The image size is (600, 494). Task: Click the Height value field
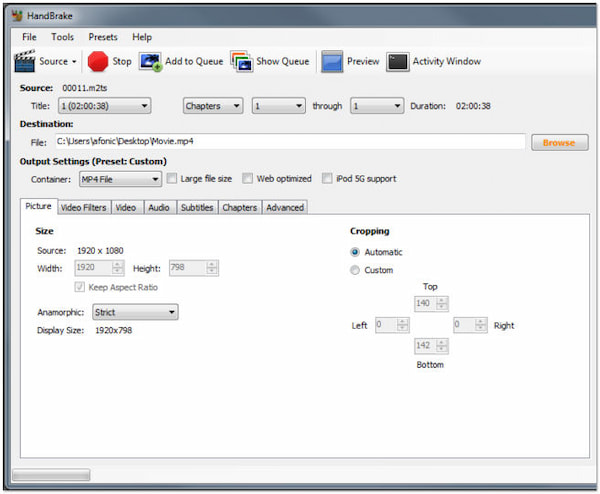point(188,268)
